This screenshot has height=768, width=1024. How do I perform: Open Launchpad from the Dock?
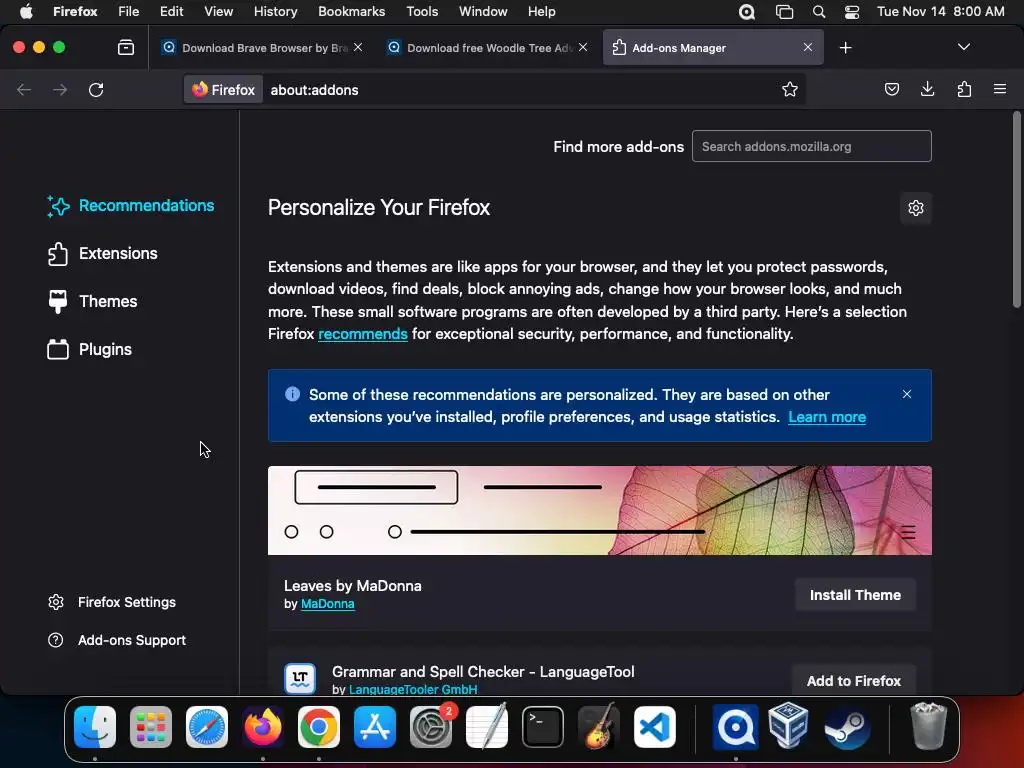tap(151, 727)
